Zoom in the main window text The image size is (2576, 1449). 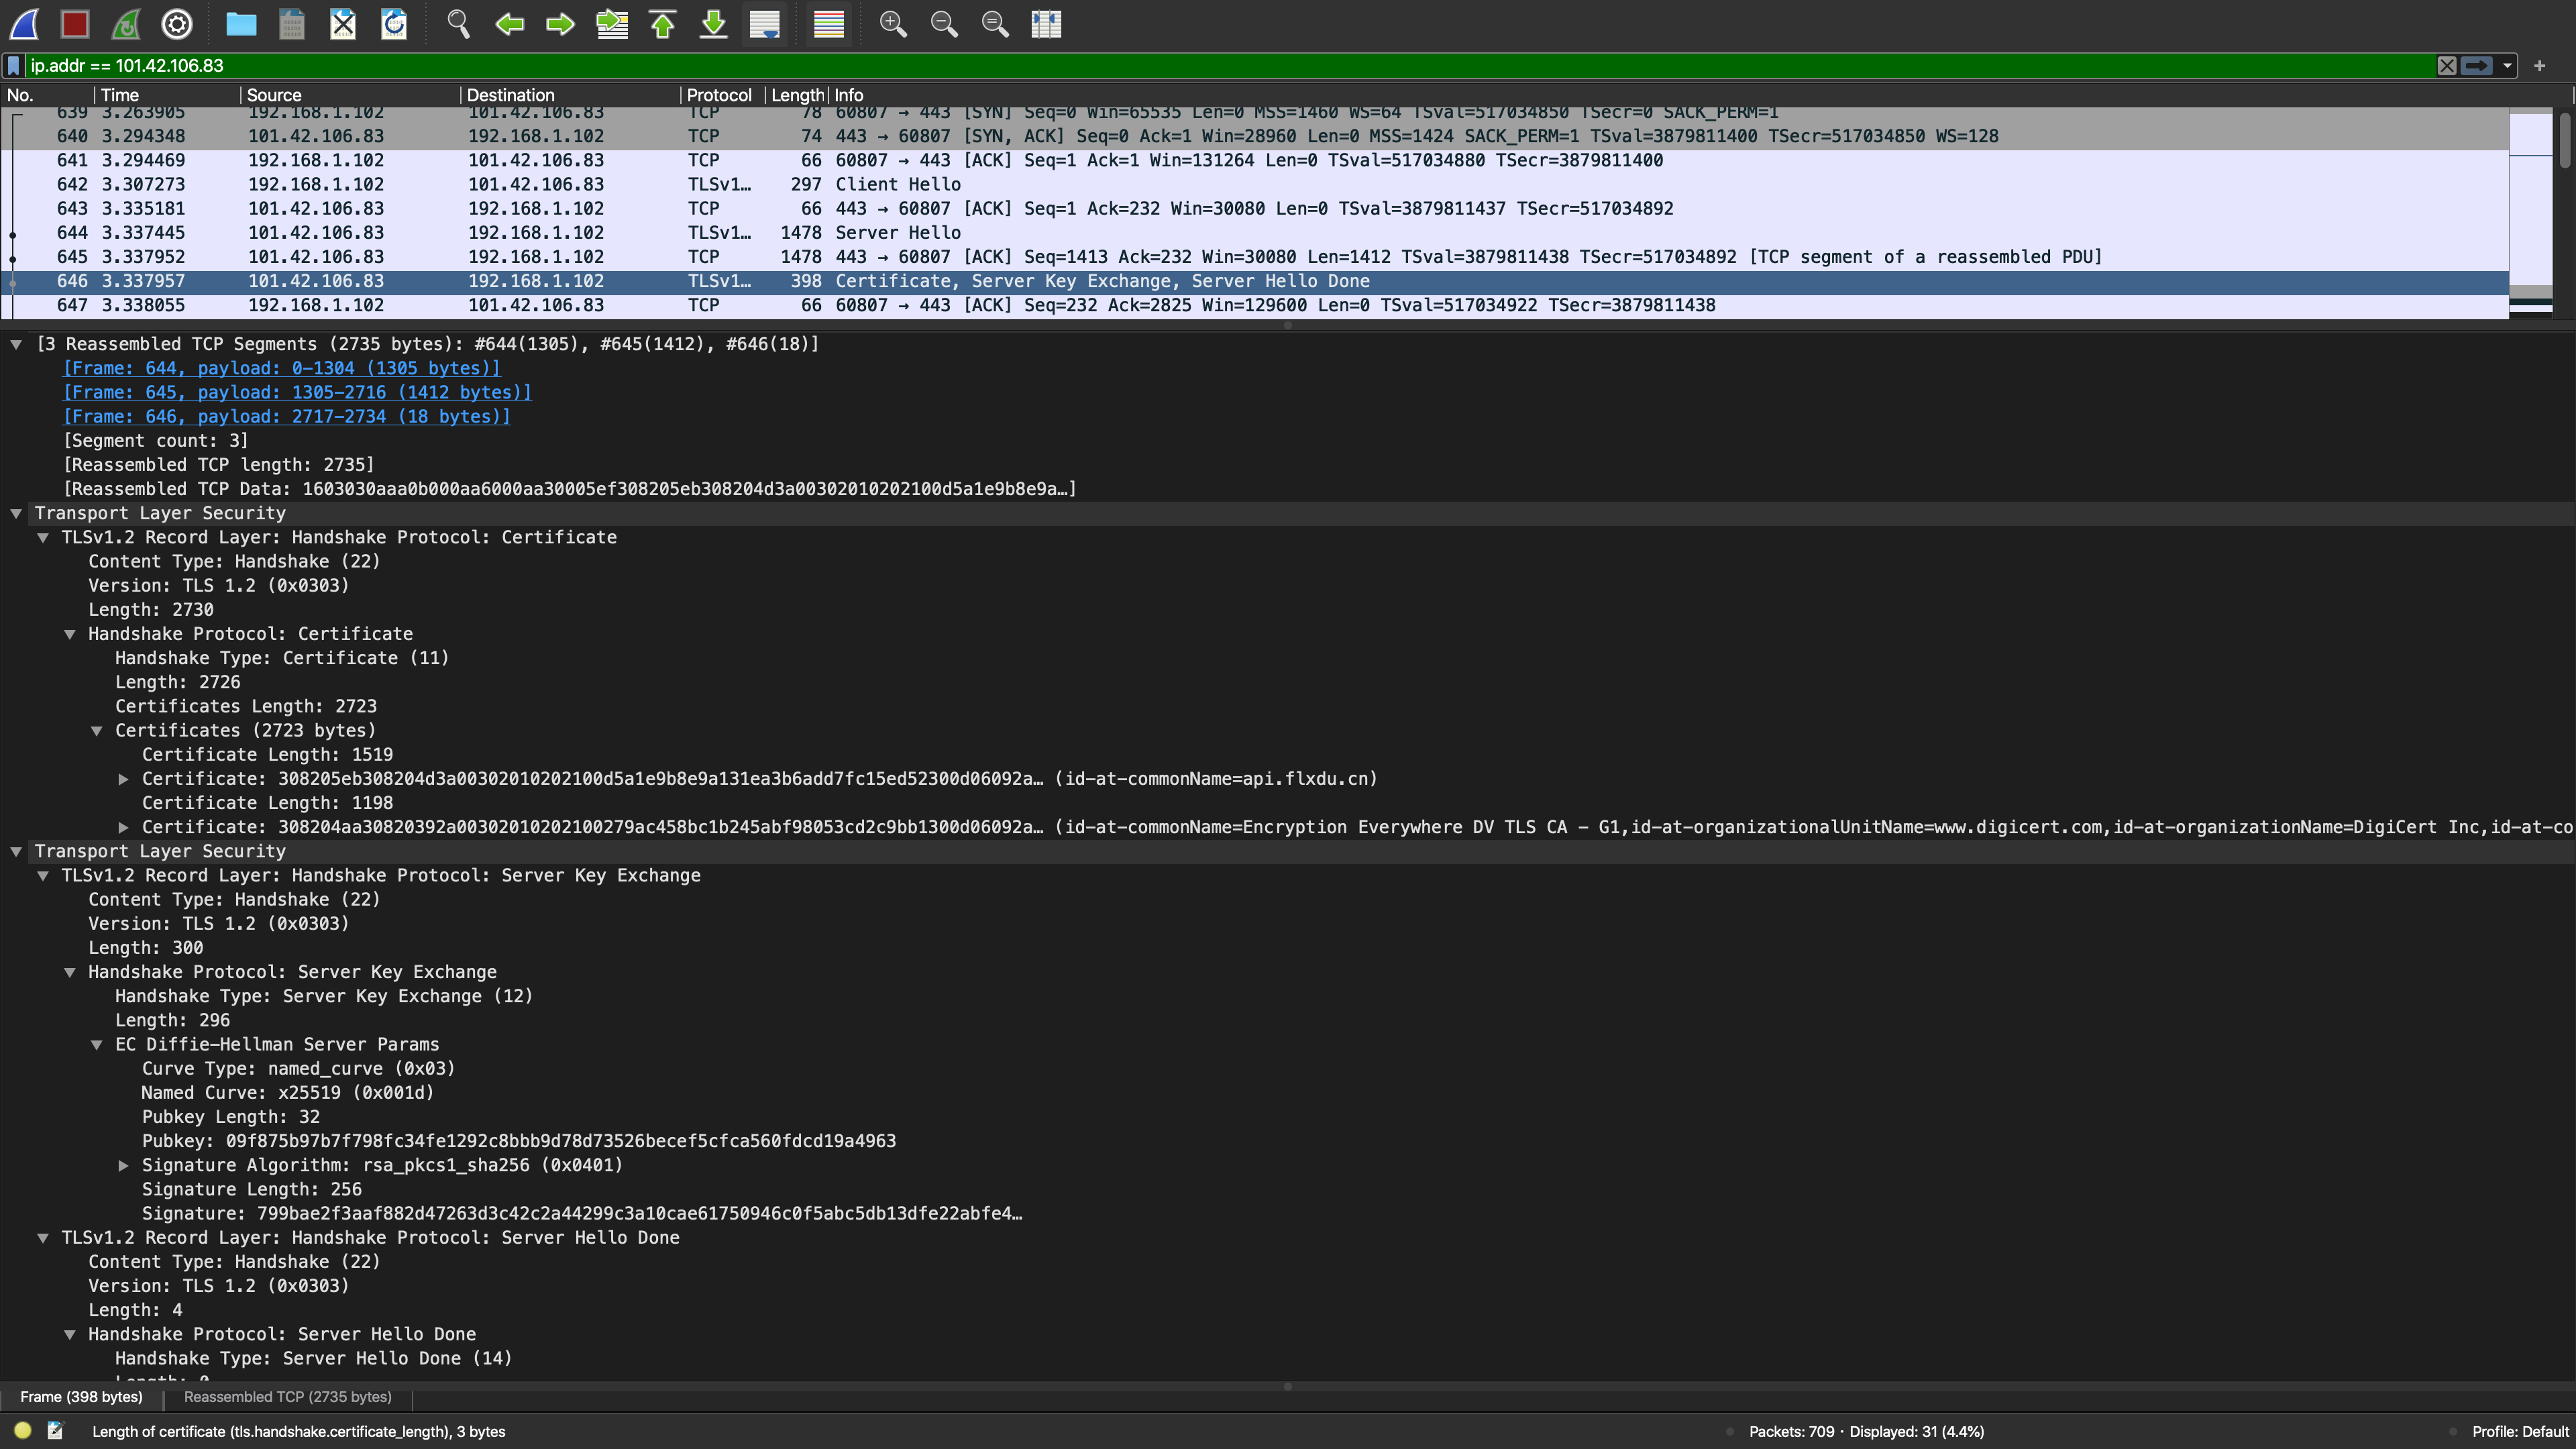tap(893, 24)
